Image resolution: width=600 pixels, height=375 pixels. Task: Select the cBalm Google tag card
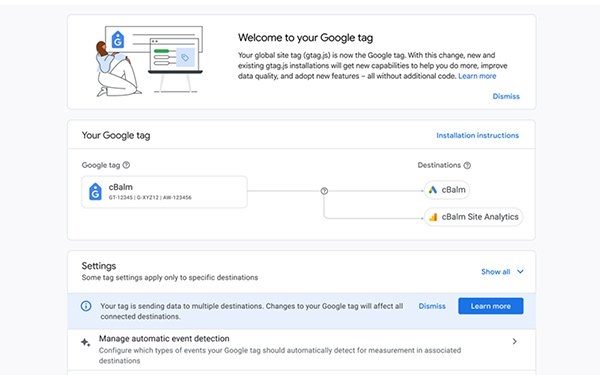coord(165,192)
